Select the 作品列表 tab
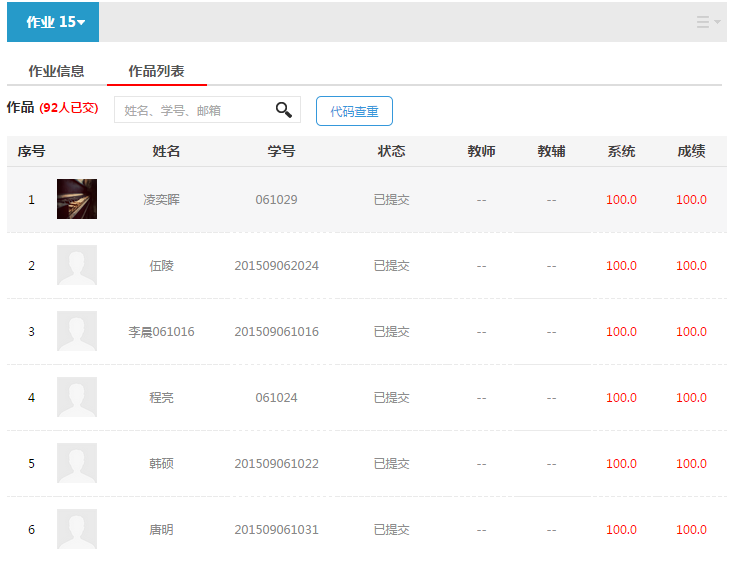The width and height of the screenshot is (734, 561). coord(156,71)
